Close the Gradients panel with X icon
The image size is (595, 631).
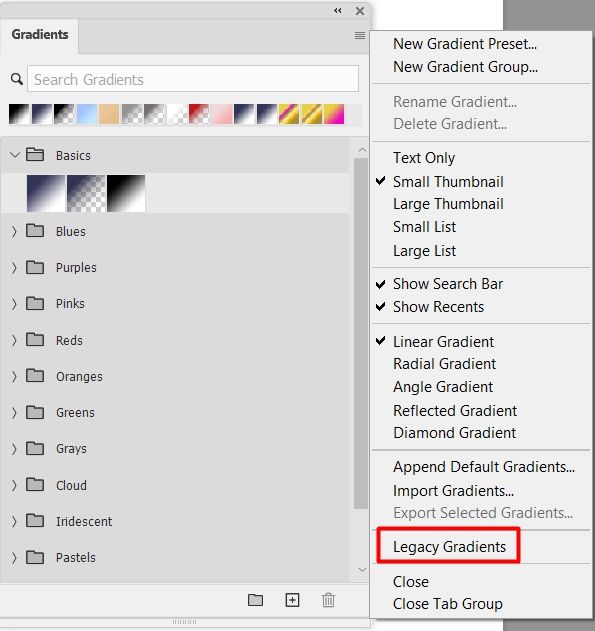coord(360,11)
